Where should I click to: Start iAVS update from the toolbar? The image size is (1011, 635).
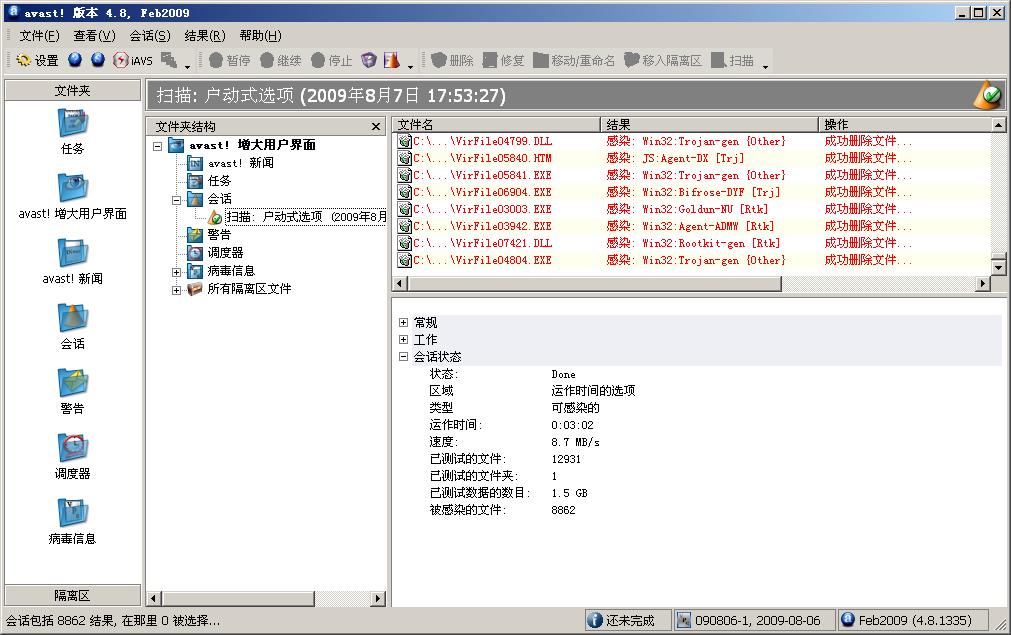(132, 61)
